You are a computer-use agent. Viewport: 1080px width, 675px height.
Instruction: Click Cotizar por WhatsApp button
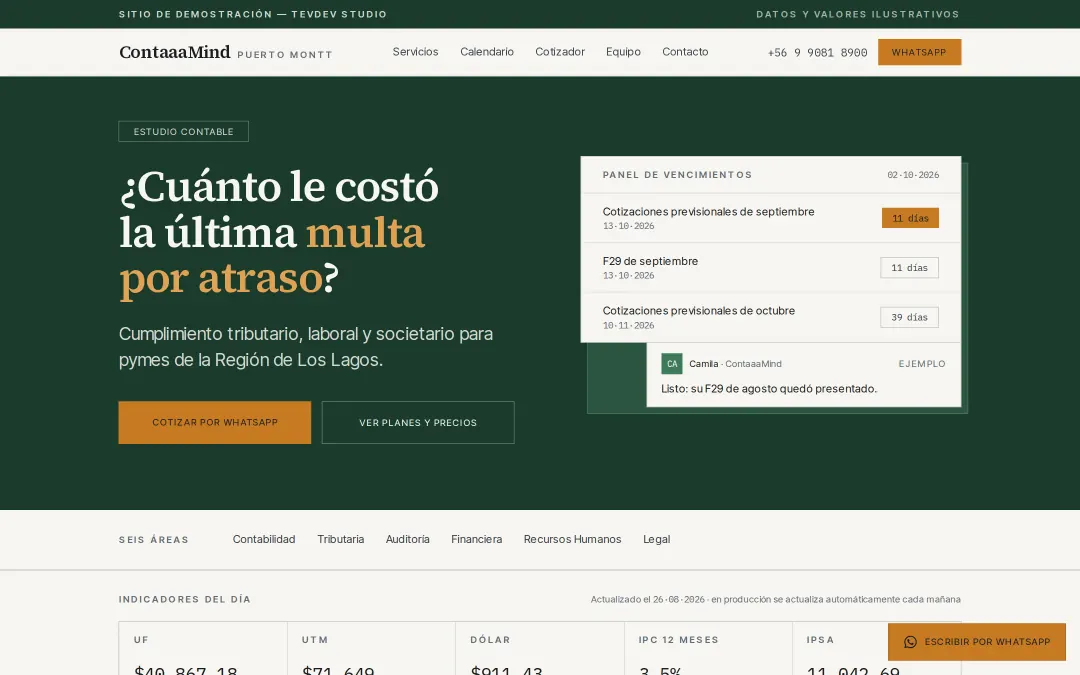[215, 422]
